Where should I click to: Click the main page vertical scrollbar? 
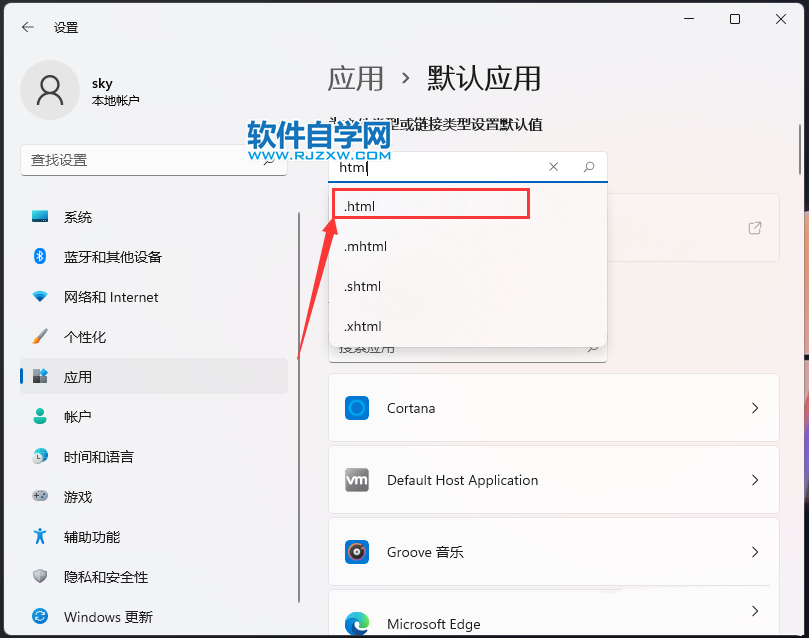[x=800, y=150]
